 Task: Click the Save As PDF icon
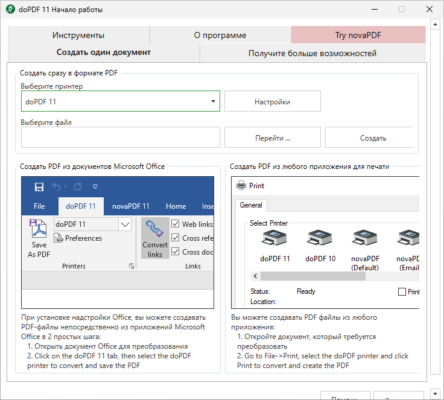point(38,229)
